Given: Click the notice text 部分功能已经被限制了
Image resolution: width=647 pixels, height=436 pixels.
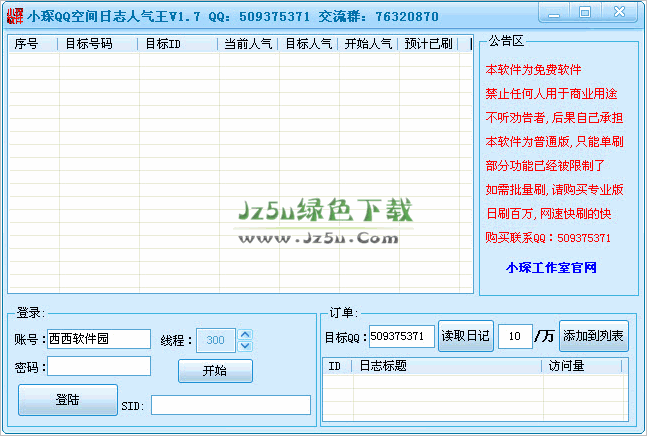Looking at the screenshot, I should pos(545,166).
